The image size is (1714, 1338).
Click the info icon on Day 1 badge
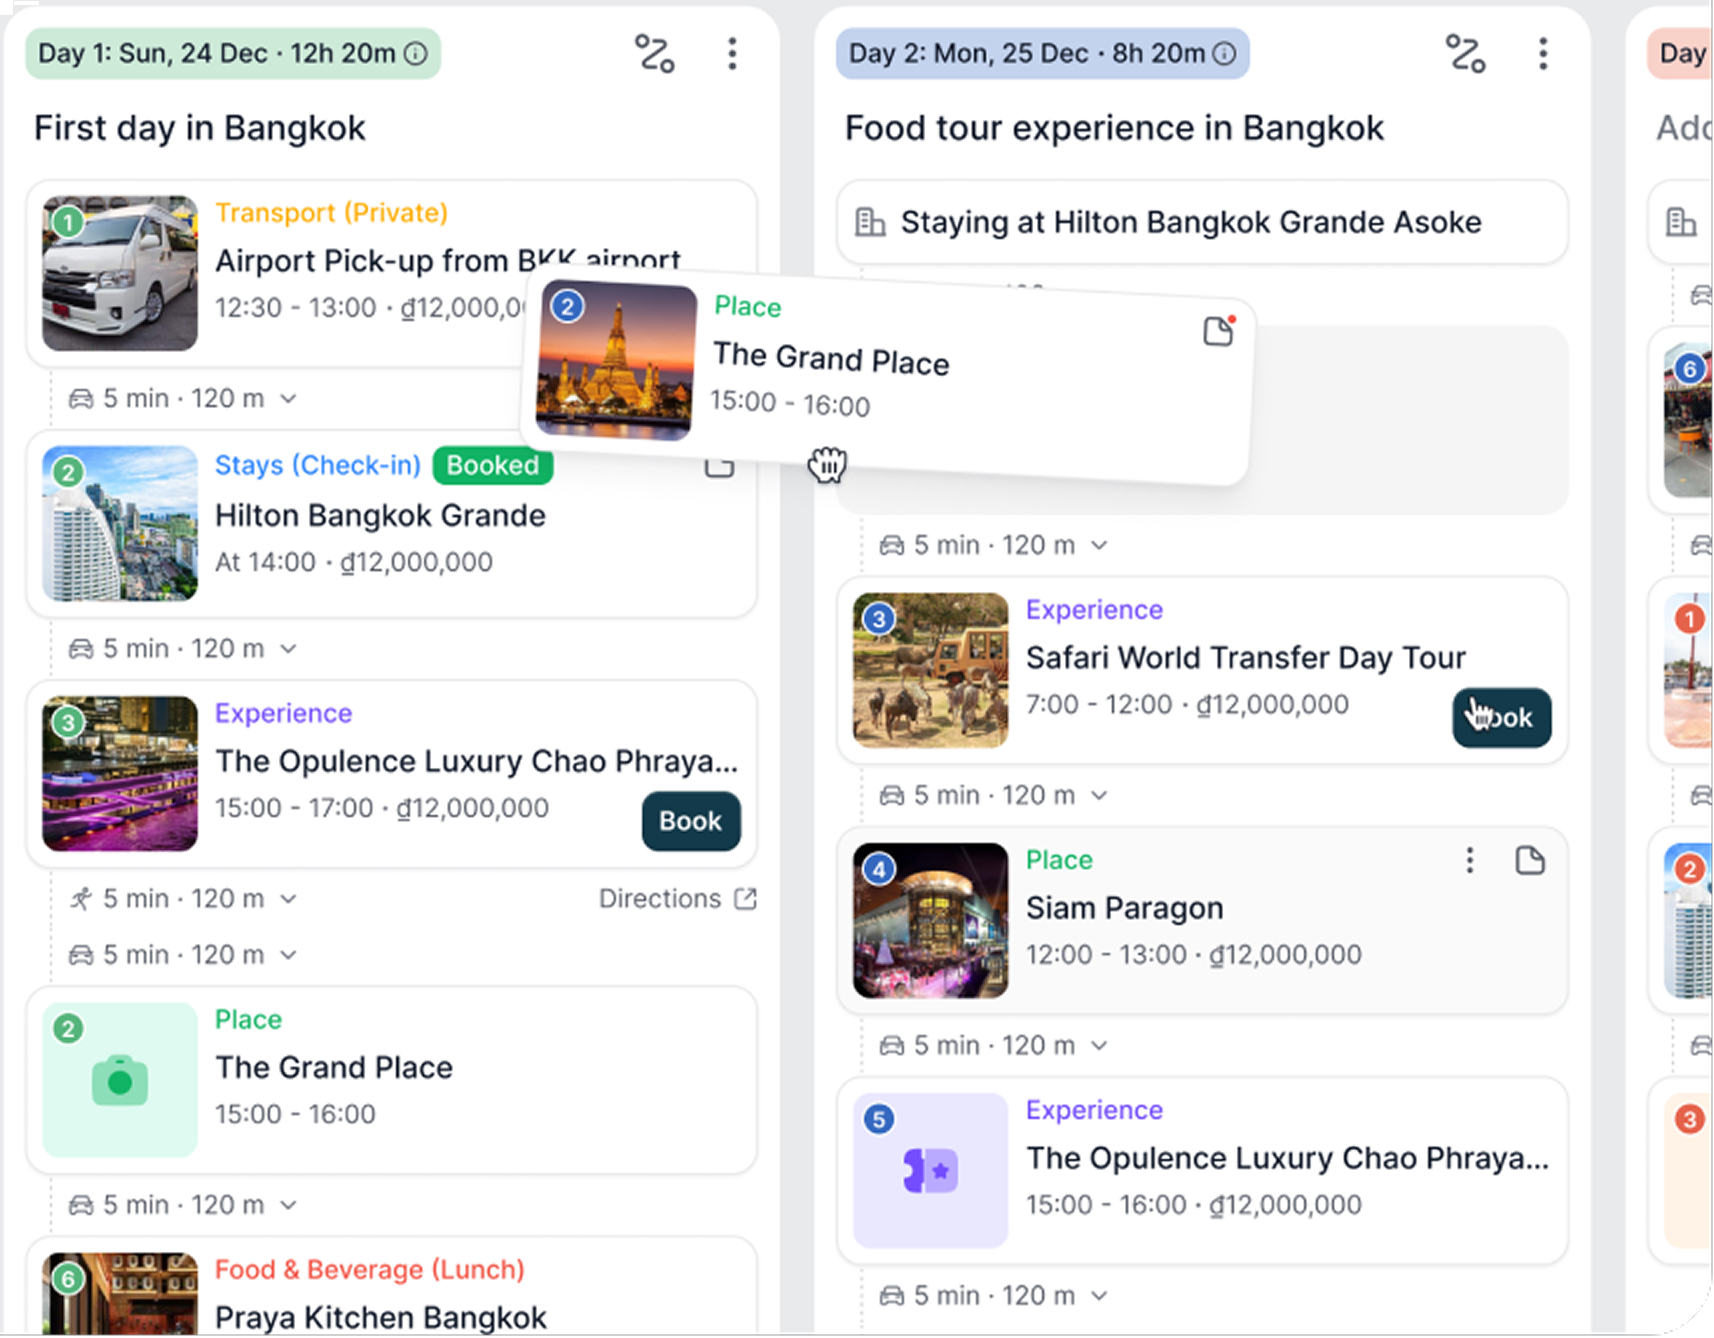point(416,54)
